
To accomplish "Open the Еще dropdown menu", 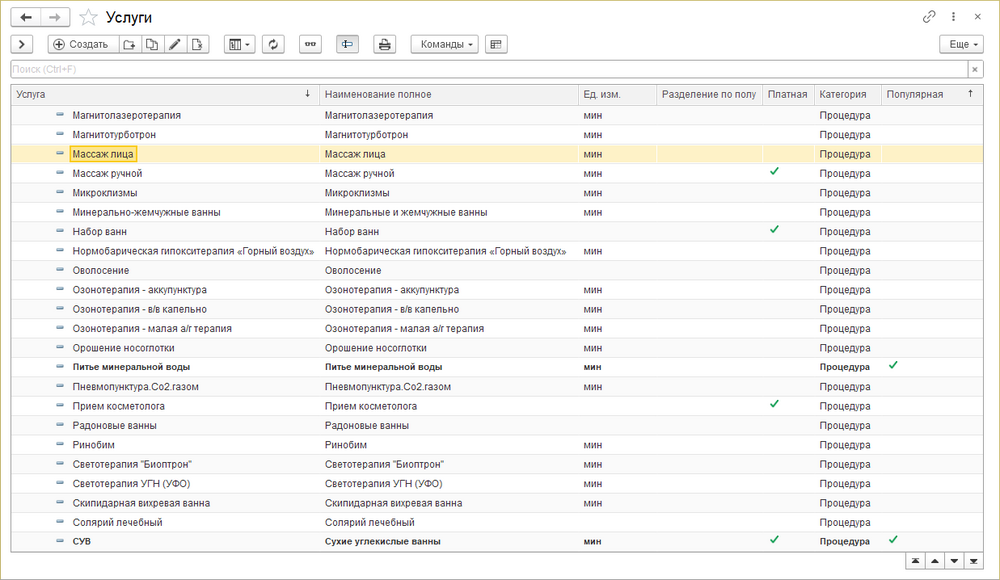I will click(961, 44).
